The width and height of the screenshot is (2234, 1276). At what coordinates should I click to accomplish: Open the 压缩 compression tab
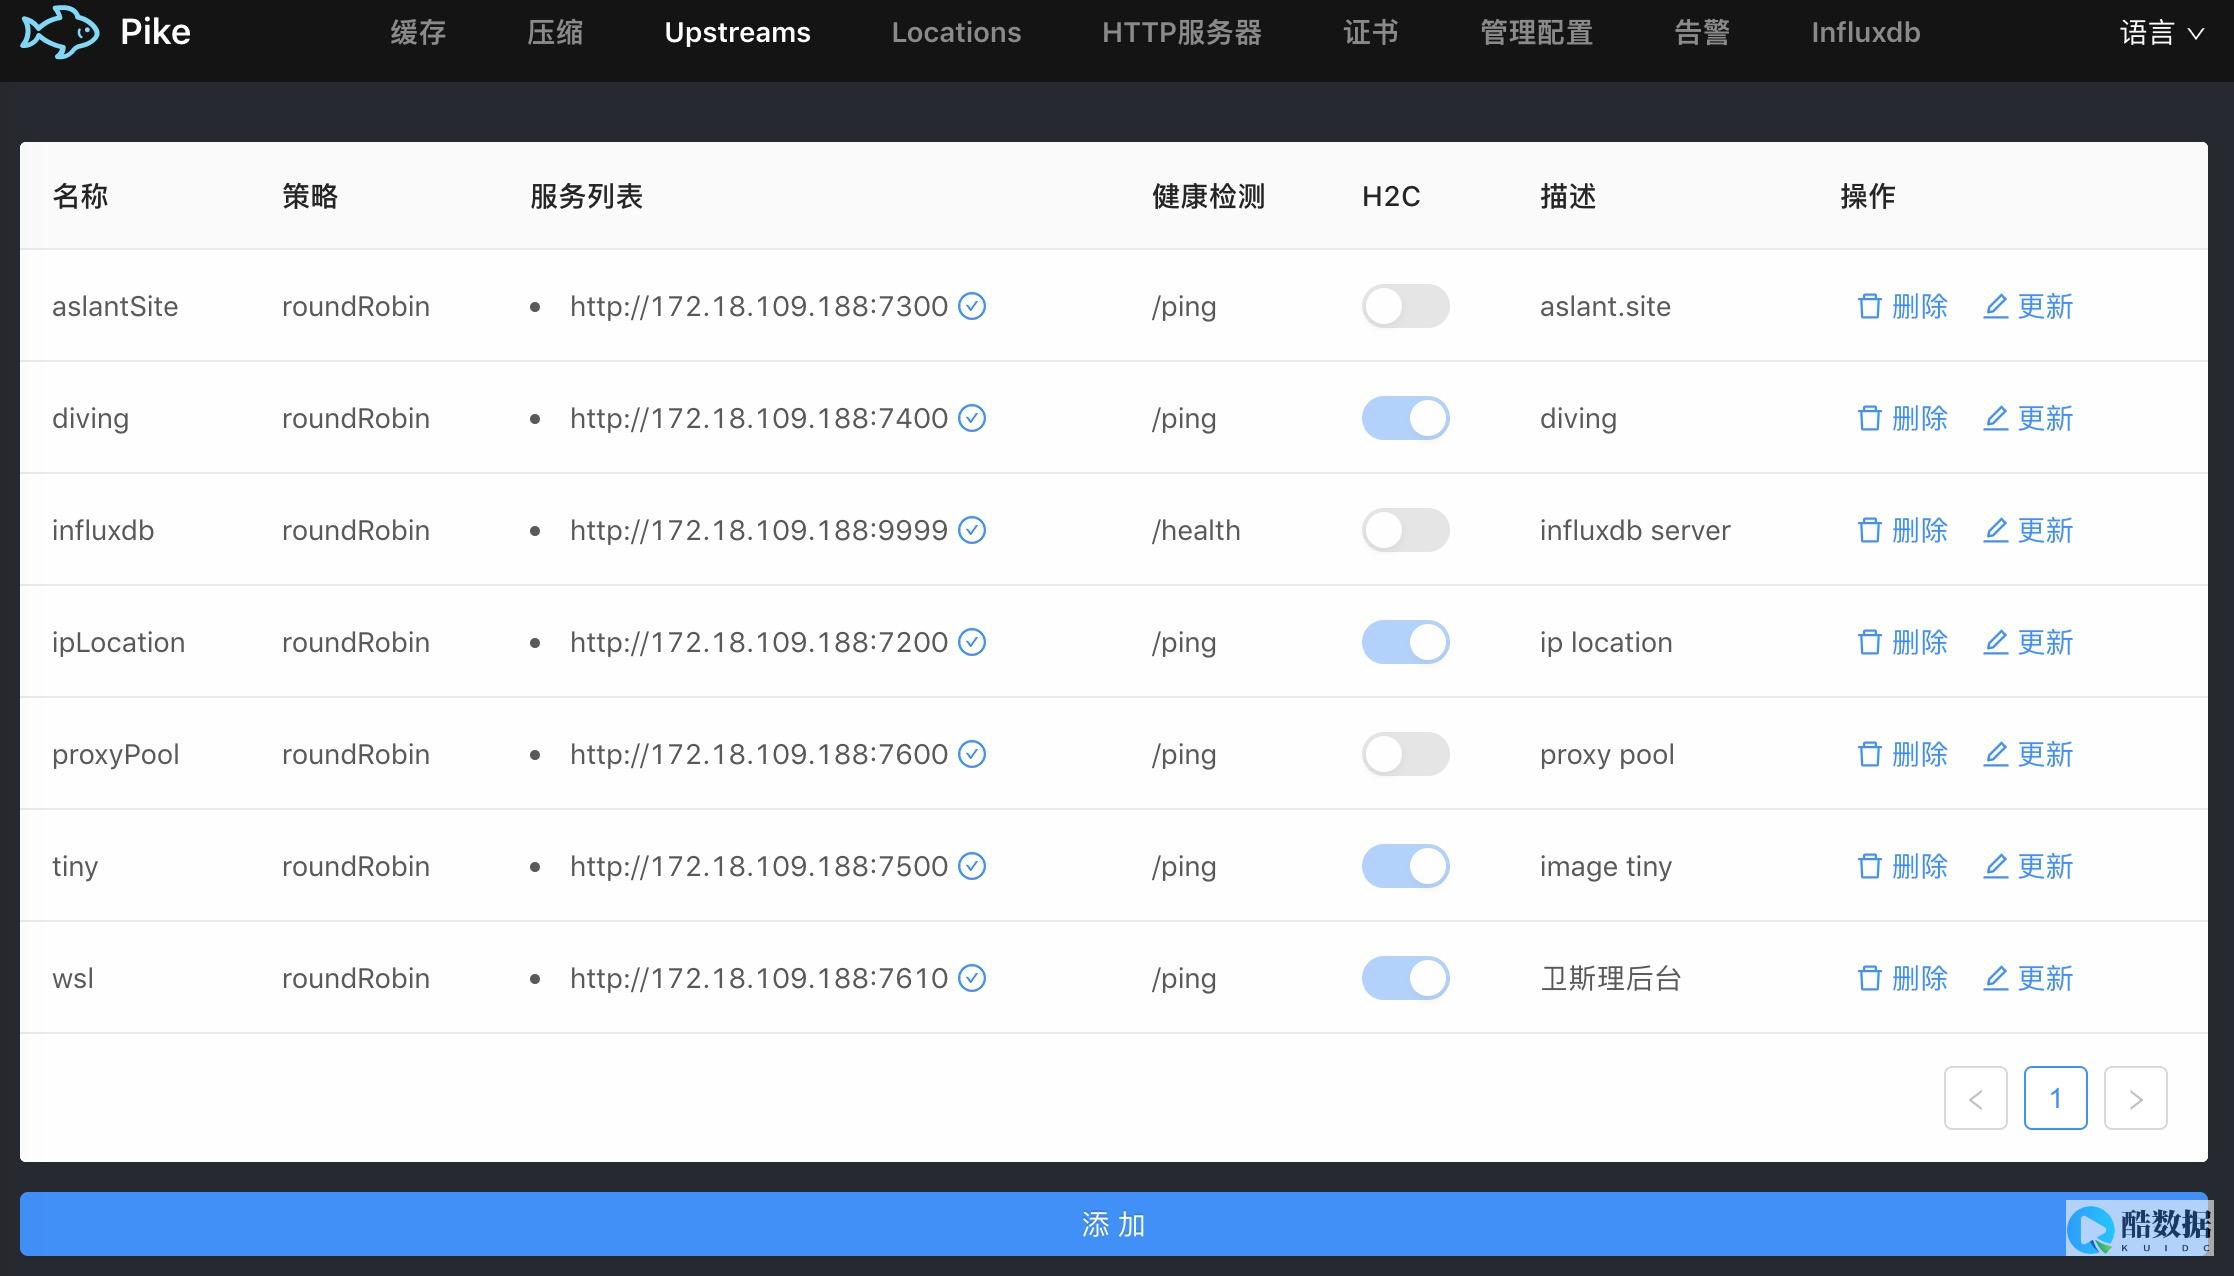[555, 32]
